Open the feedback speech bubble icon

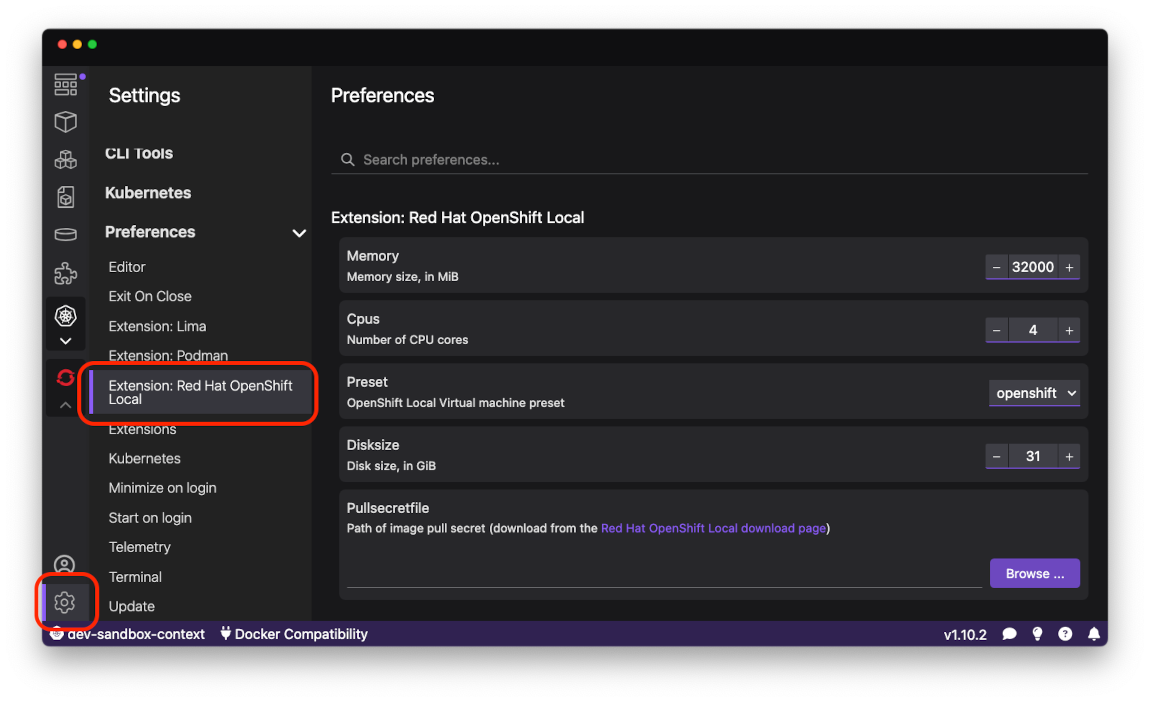(x=1009, y=634)
